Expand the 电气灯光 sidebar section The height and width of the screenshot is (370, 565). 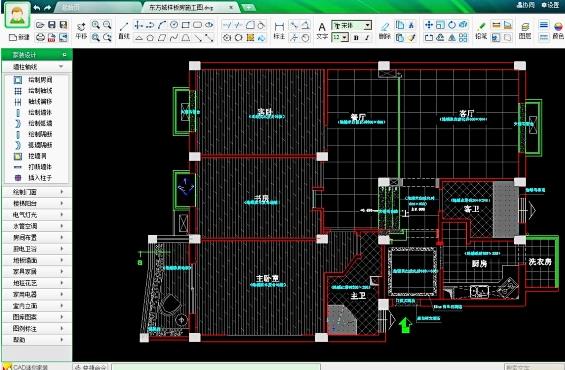click(x=37, y=215)
